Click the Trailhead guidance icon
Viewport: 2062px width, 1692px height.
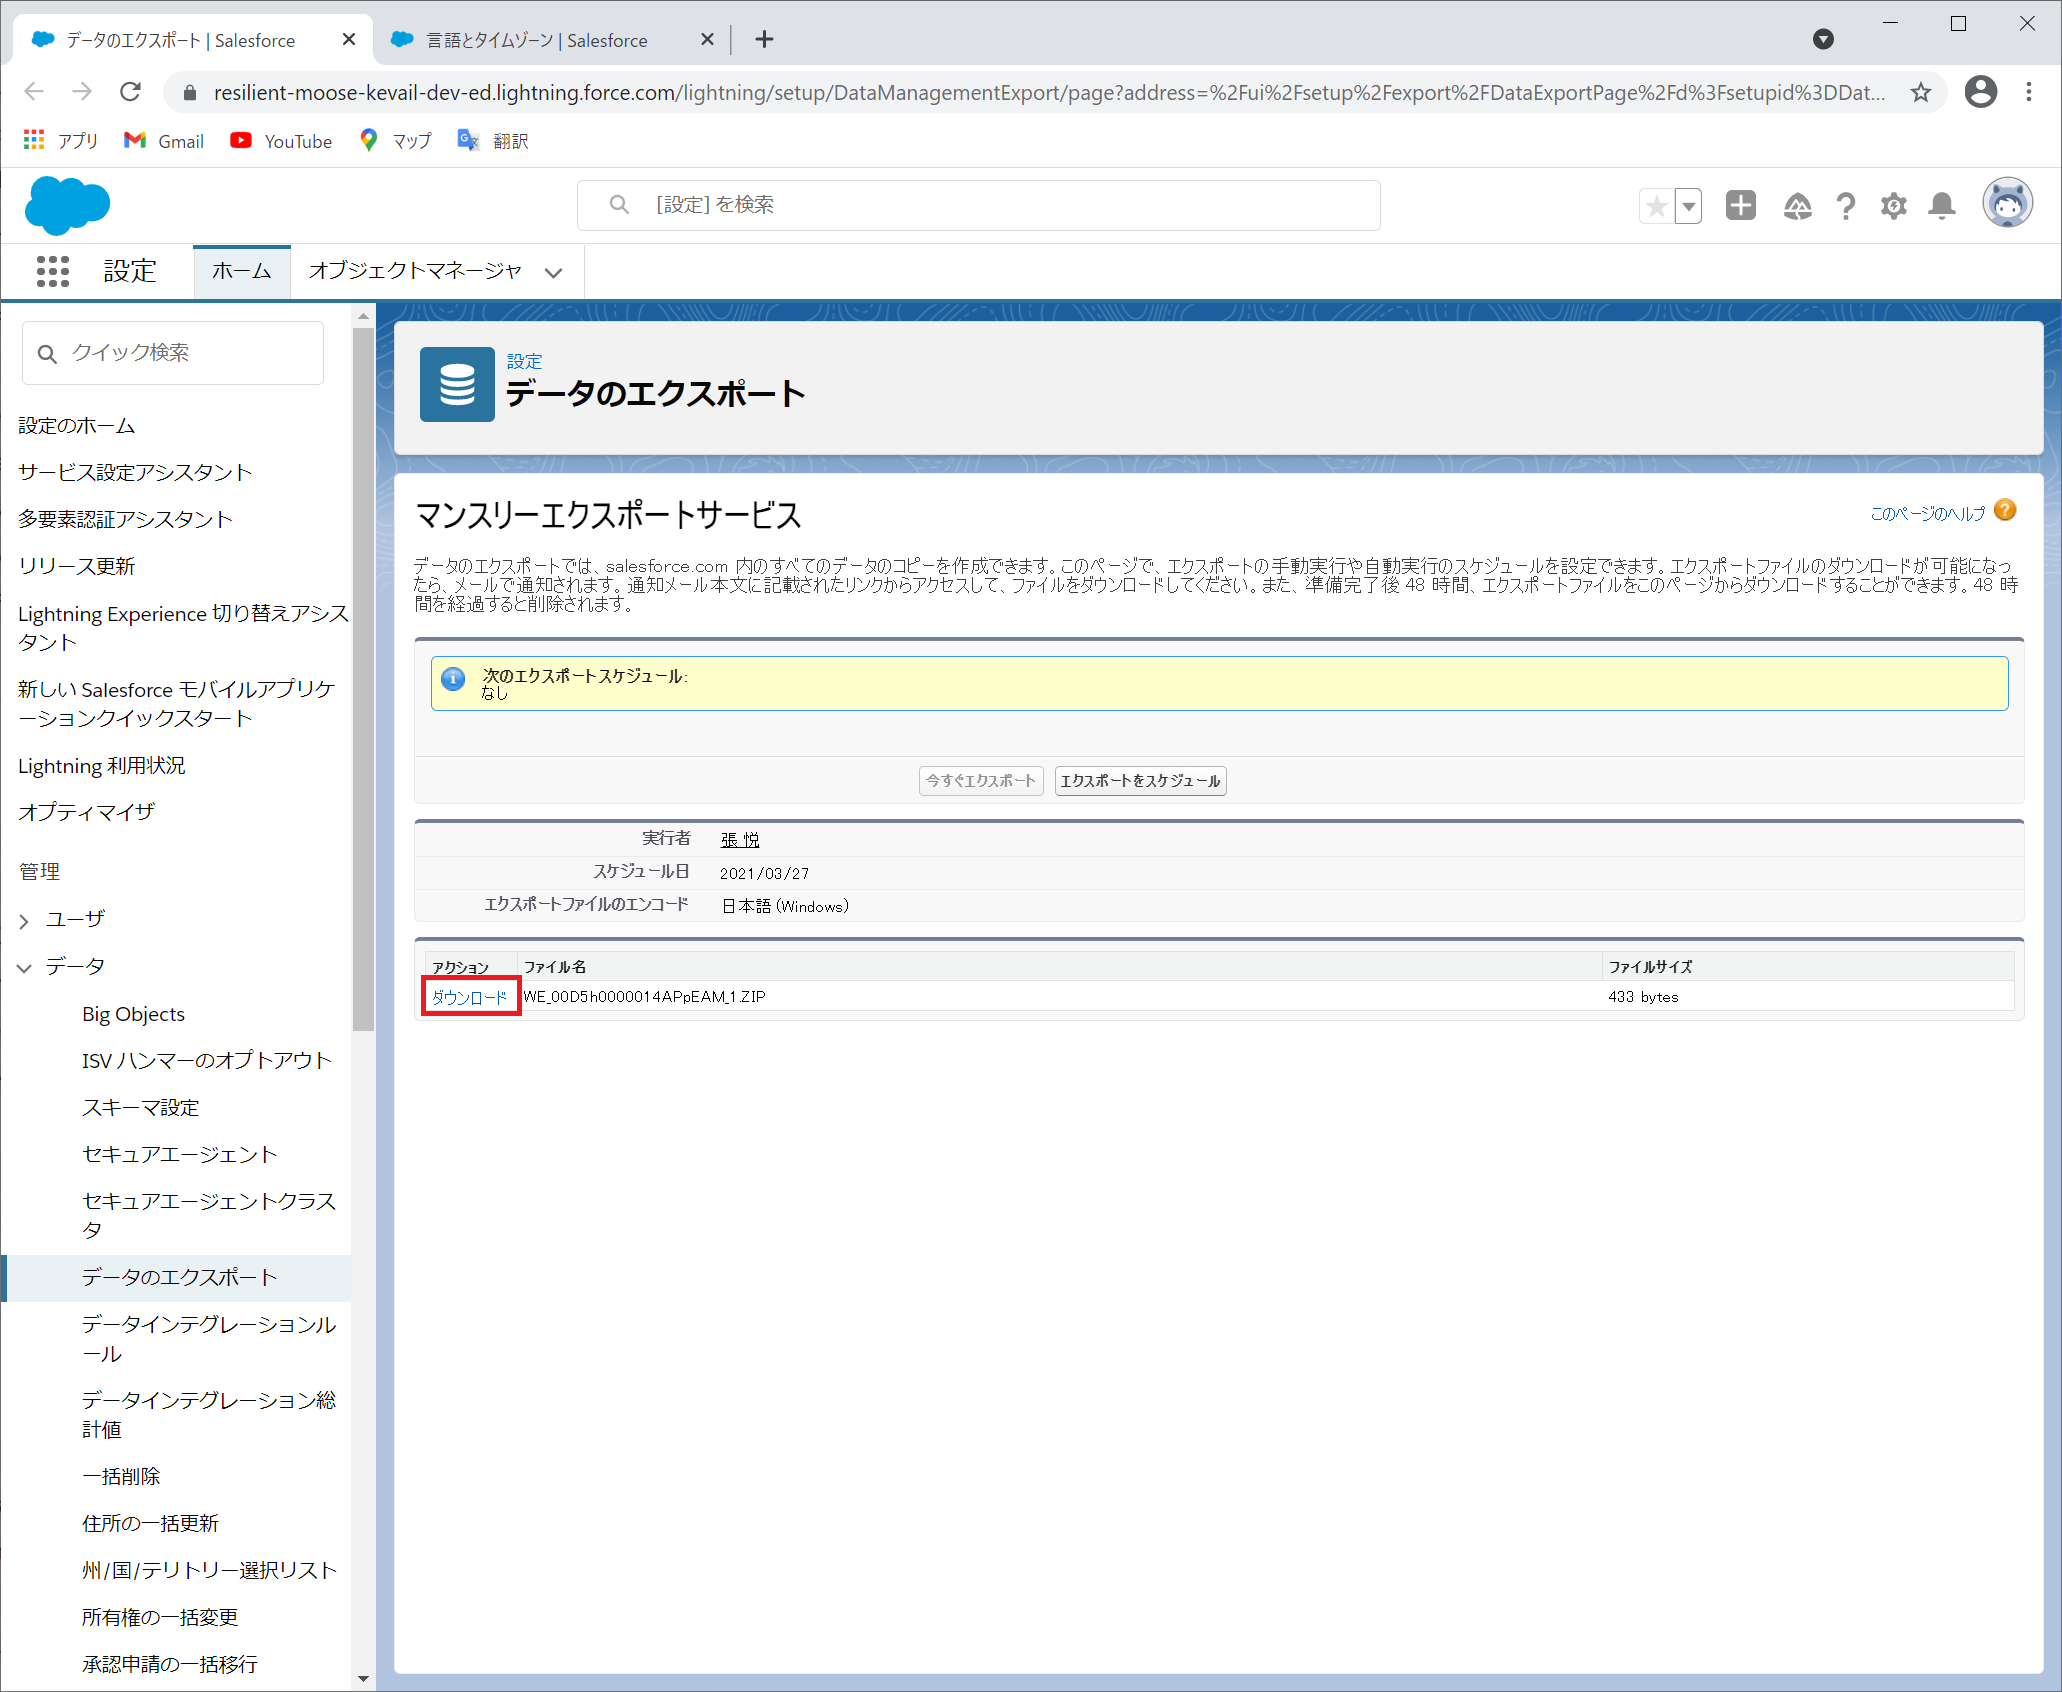1797,206
